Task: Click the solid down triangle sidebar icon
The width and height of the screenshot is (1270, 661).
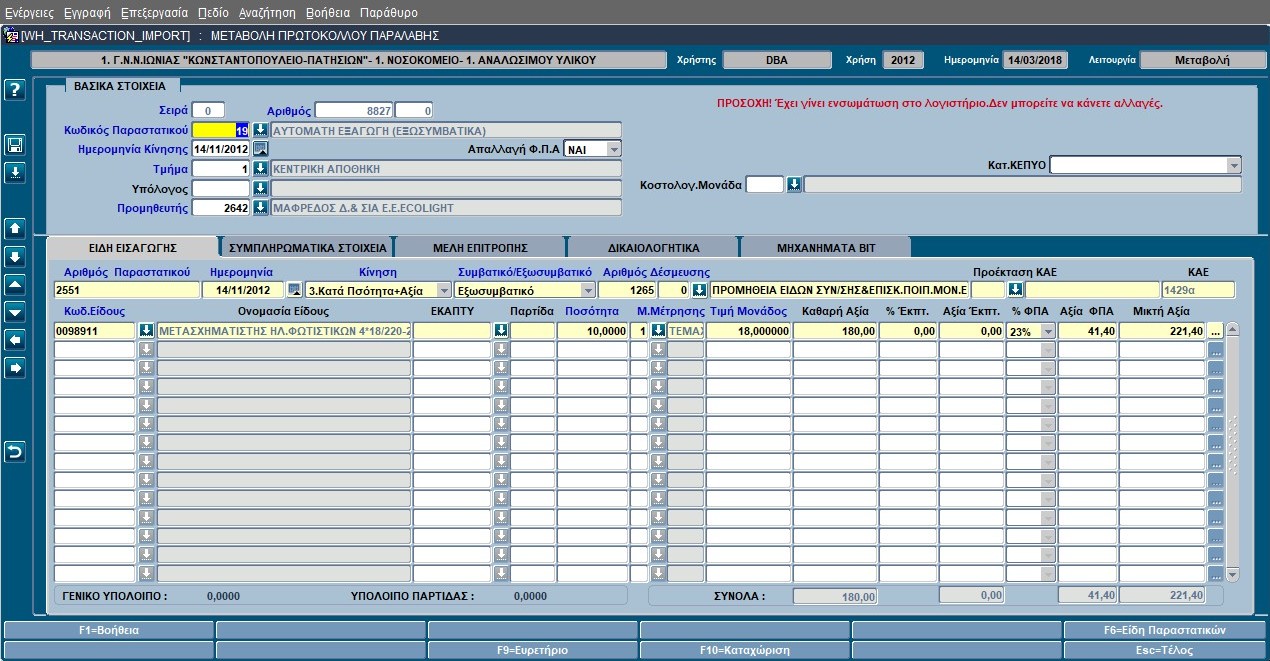Action: point(14,312)
